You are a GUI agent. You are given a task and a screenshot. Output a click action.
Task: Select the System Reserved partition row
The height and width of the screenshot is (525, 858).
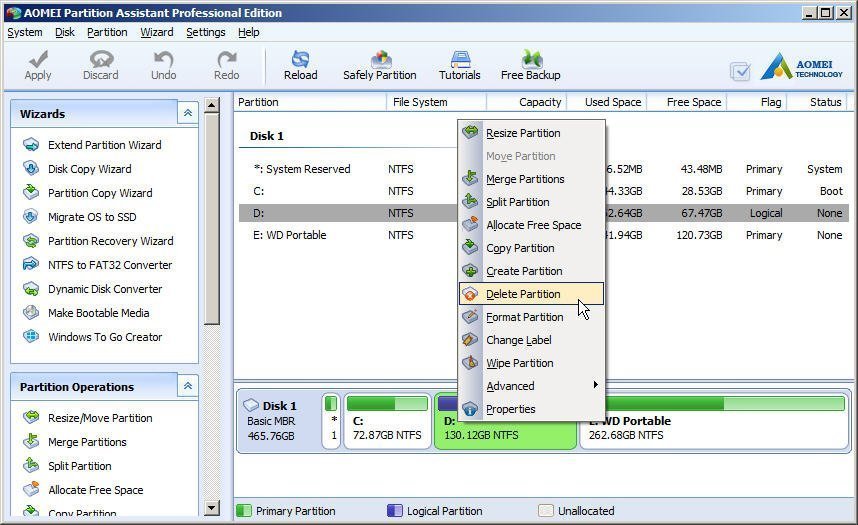coord(543,169)
